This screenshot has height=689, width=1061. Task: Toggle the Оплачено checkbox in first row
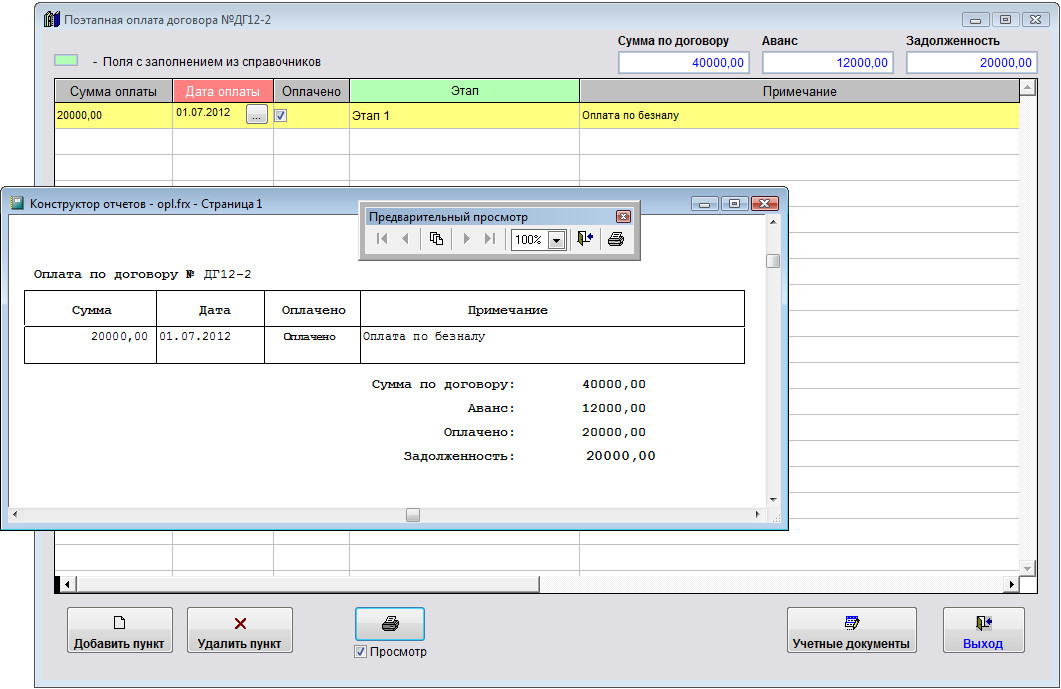click(281, 116)
